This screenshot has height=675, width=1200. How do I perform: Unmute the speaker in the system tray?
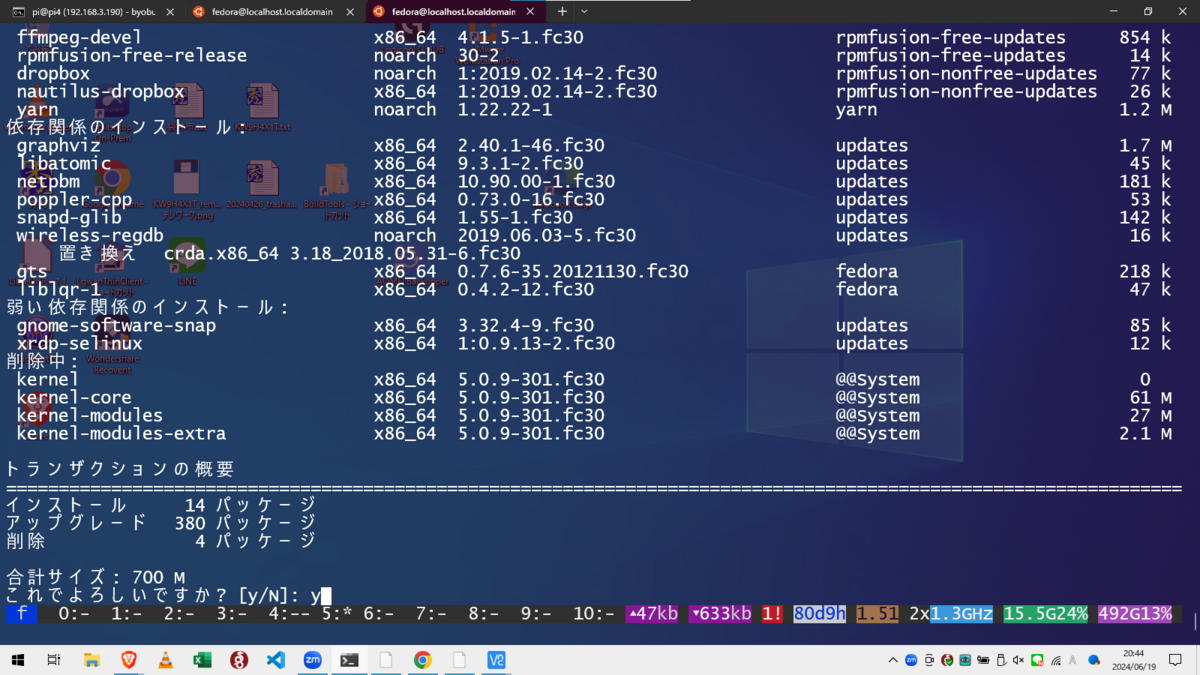pyautogui.click(x=1017, y=660)
